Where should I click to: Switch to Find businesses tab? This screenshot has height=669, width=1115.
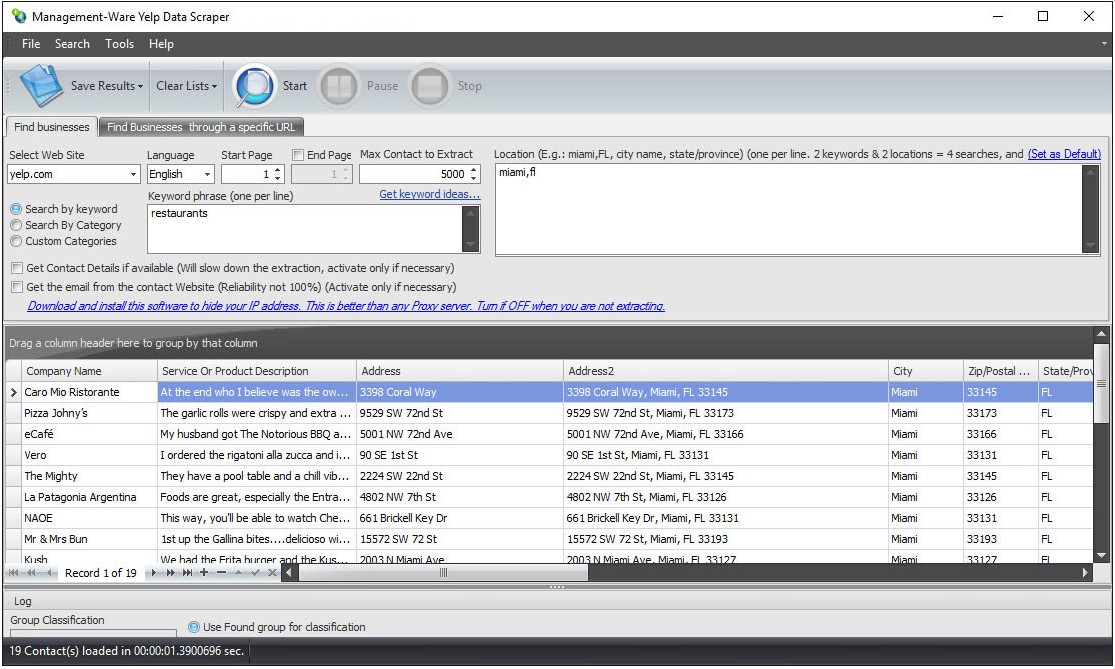click(52, 127)
